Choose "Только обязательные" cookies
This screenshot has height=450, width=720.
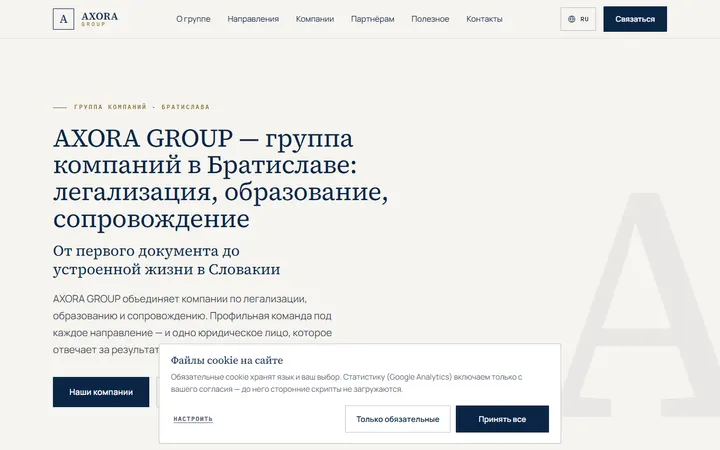pyautogui.click(x=398, y=419)
